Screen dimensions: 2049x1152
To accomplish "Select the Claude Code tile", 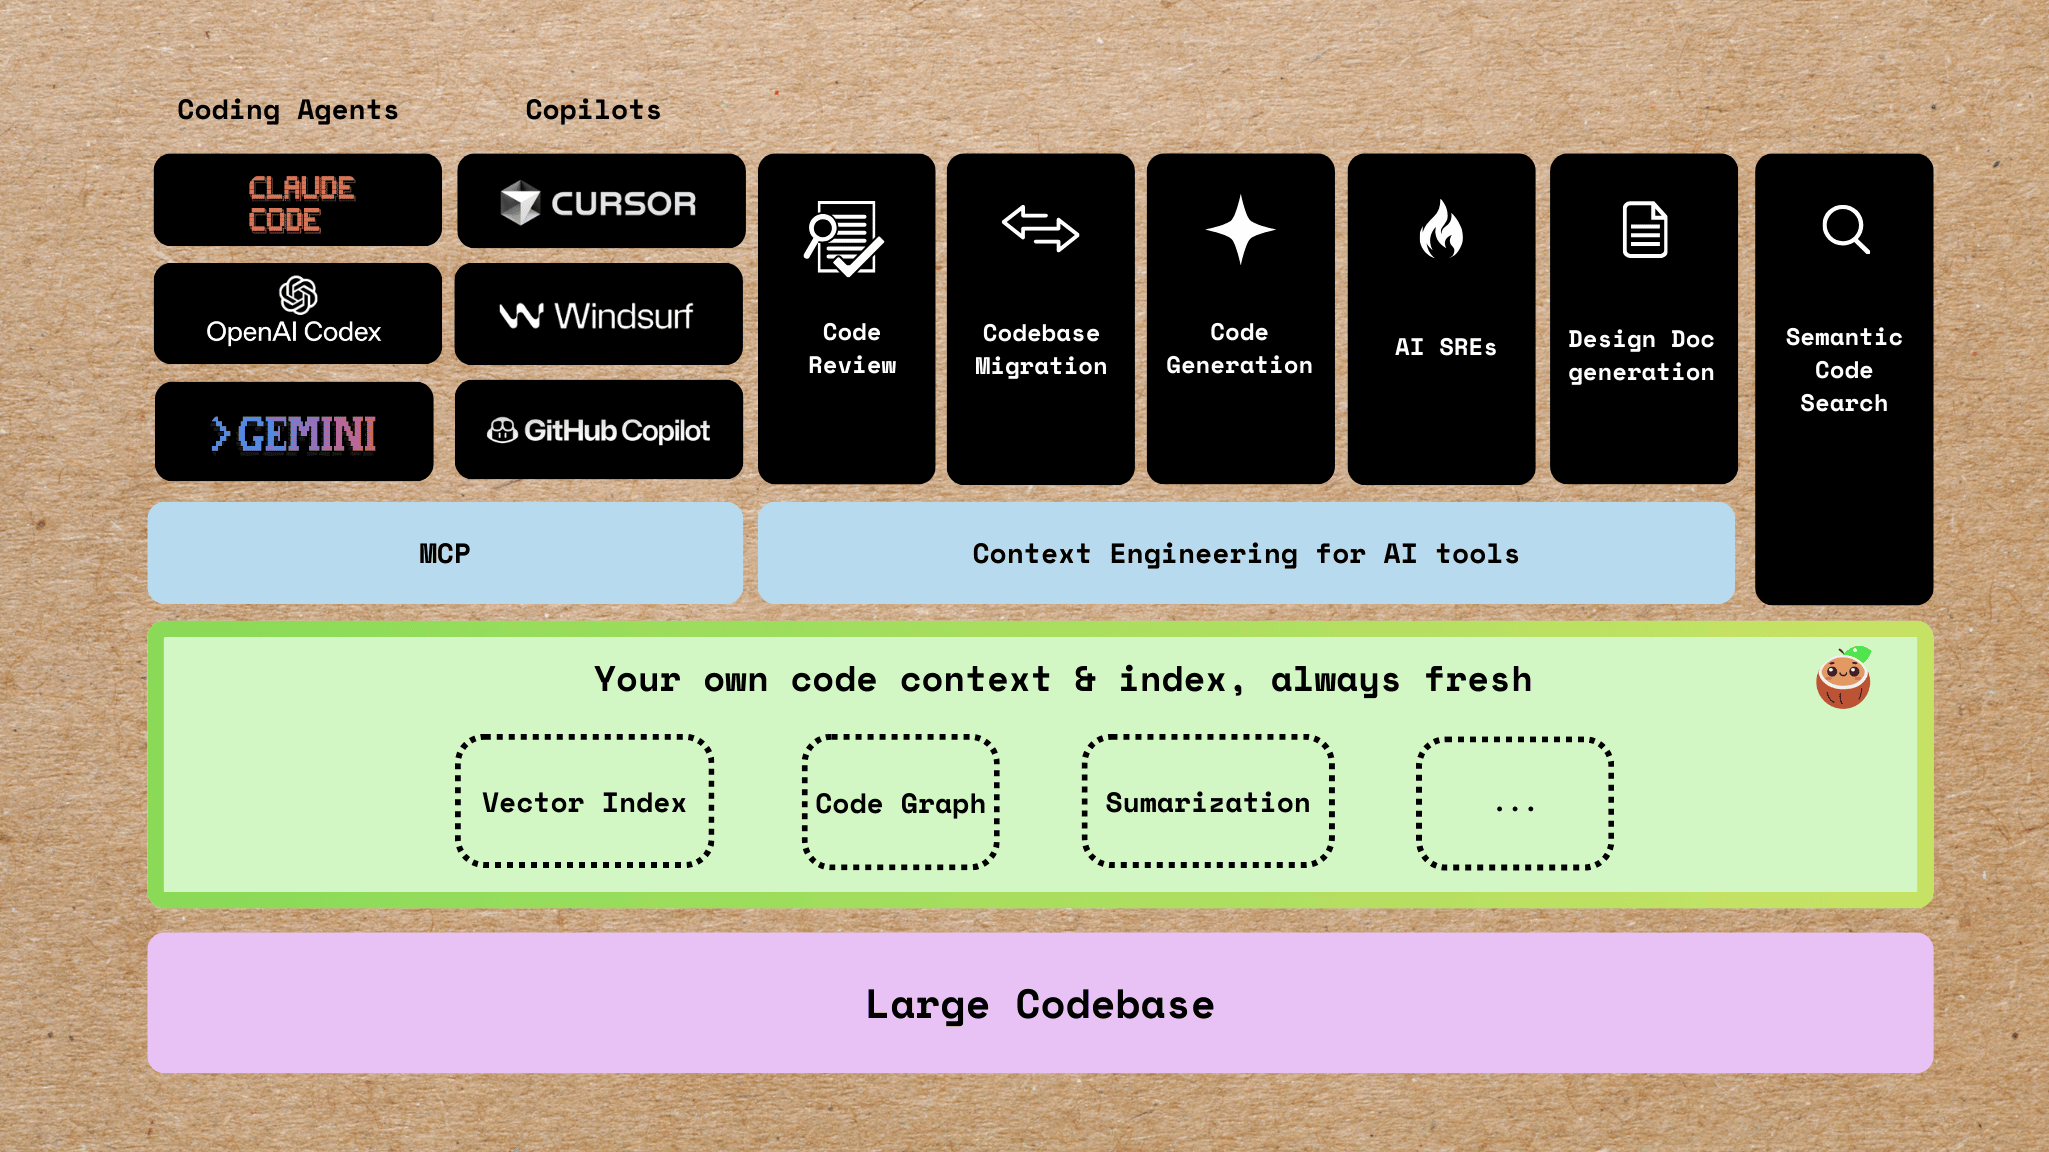I will click(298, 201).
